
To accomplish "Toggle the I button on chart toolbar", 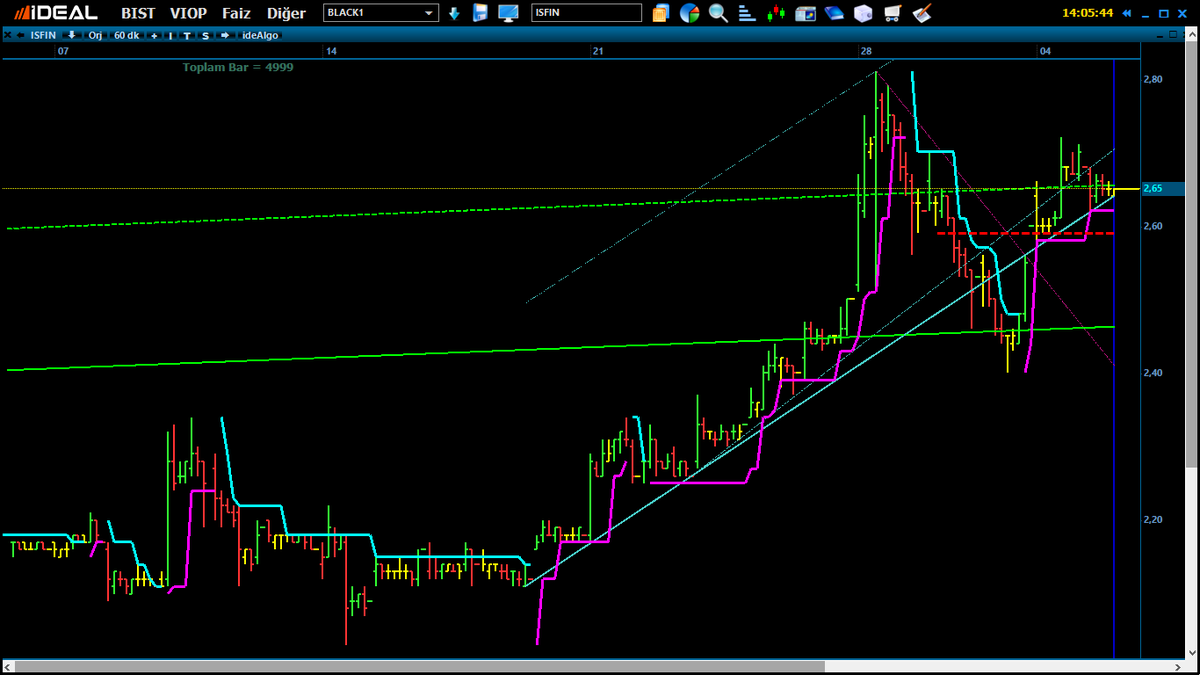I will pyautogui.click(x=171, y=35).
